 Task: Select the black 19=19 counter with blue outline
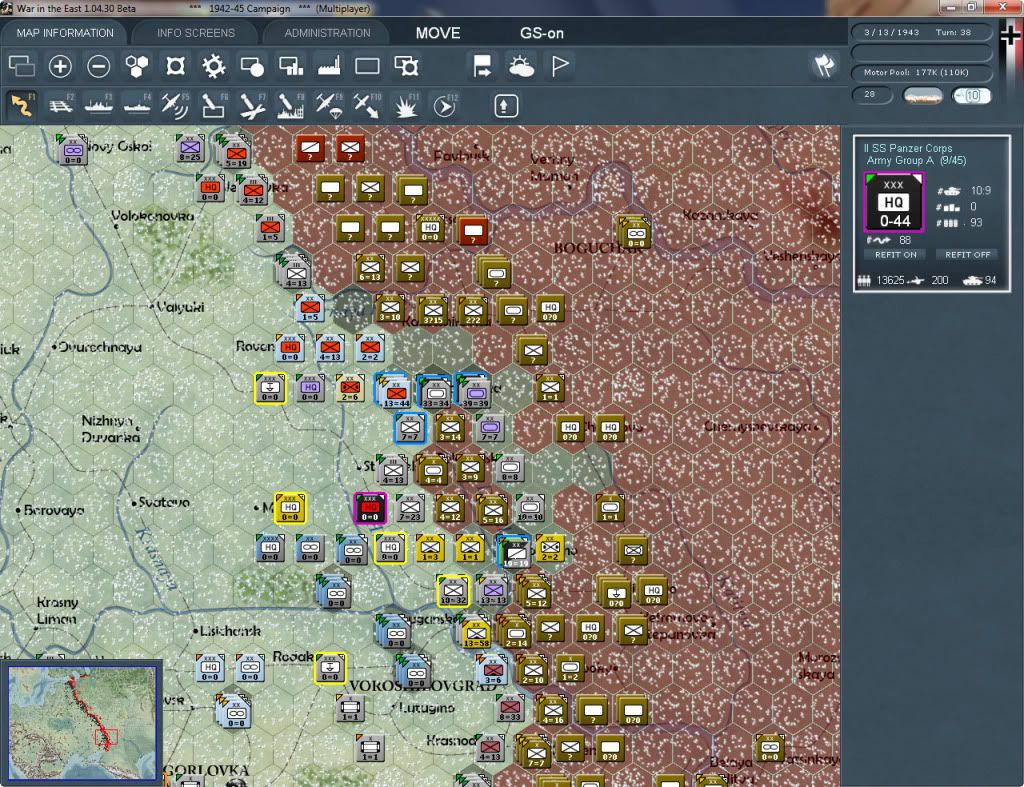tap(514, 551)
